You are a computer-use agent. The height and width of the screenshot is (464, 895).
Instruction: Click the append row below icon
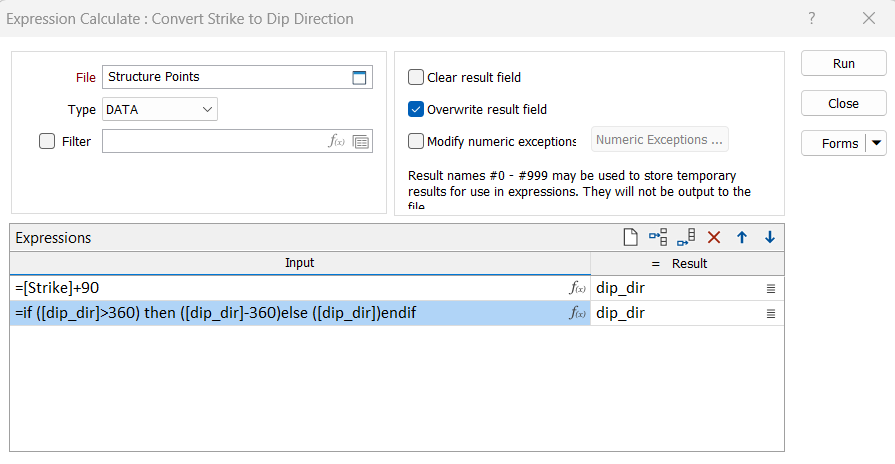[x=686, y=237]
